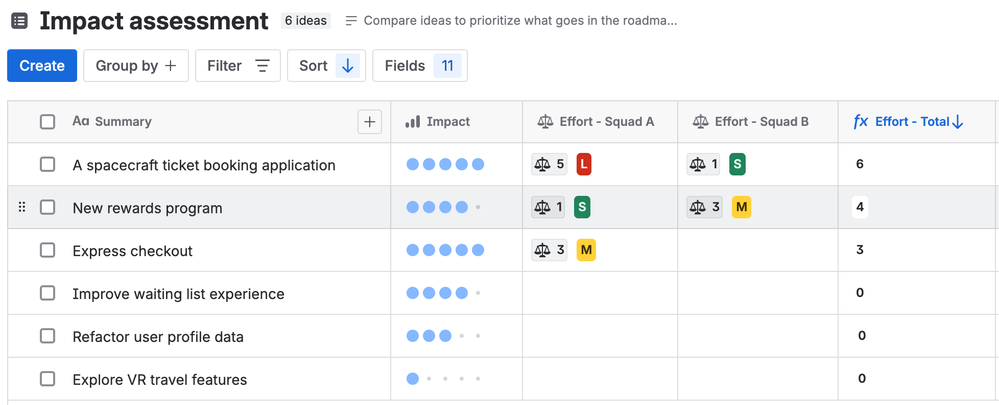The height and width of the screenshot is (405, 999).
Task: Open the Filter dropdown
Action: coord(238,66)
